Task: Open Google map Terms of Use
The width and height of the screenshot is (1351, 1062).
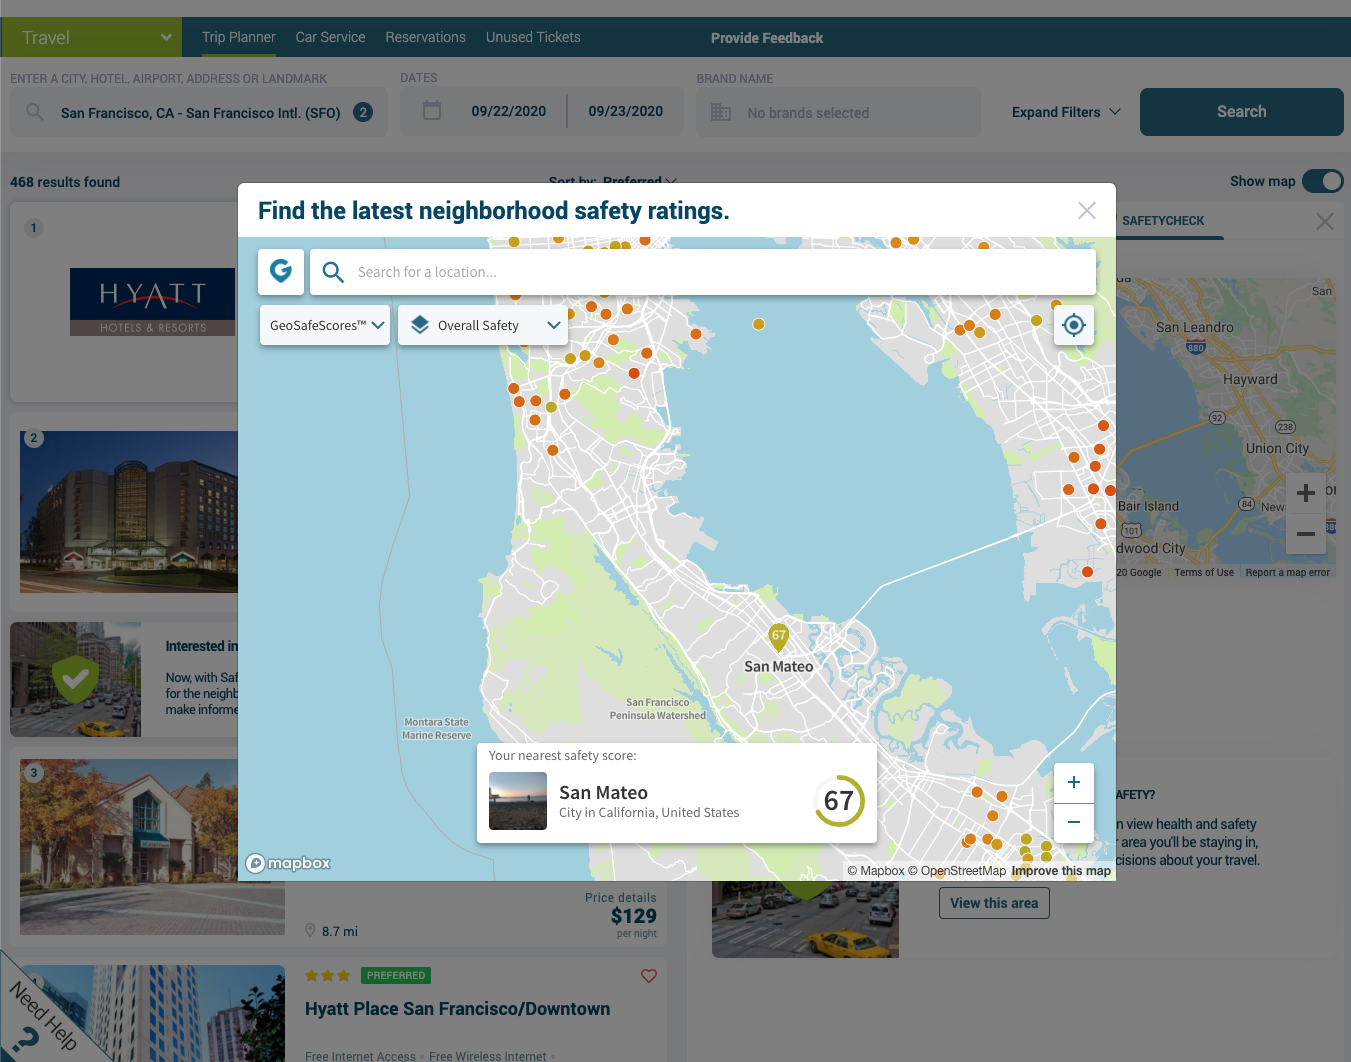Action: coord(1204,573)
